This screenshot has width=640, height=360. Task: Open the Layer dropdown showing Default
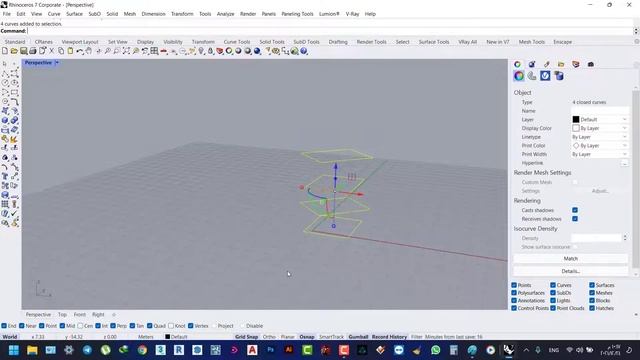[x=600, y=120]
